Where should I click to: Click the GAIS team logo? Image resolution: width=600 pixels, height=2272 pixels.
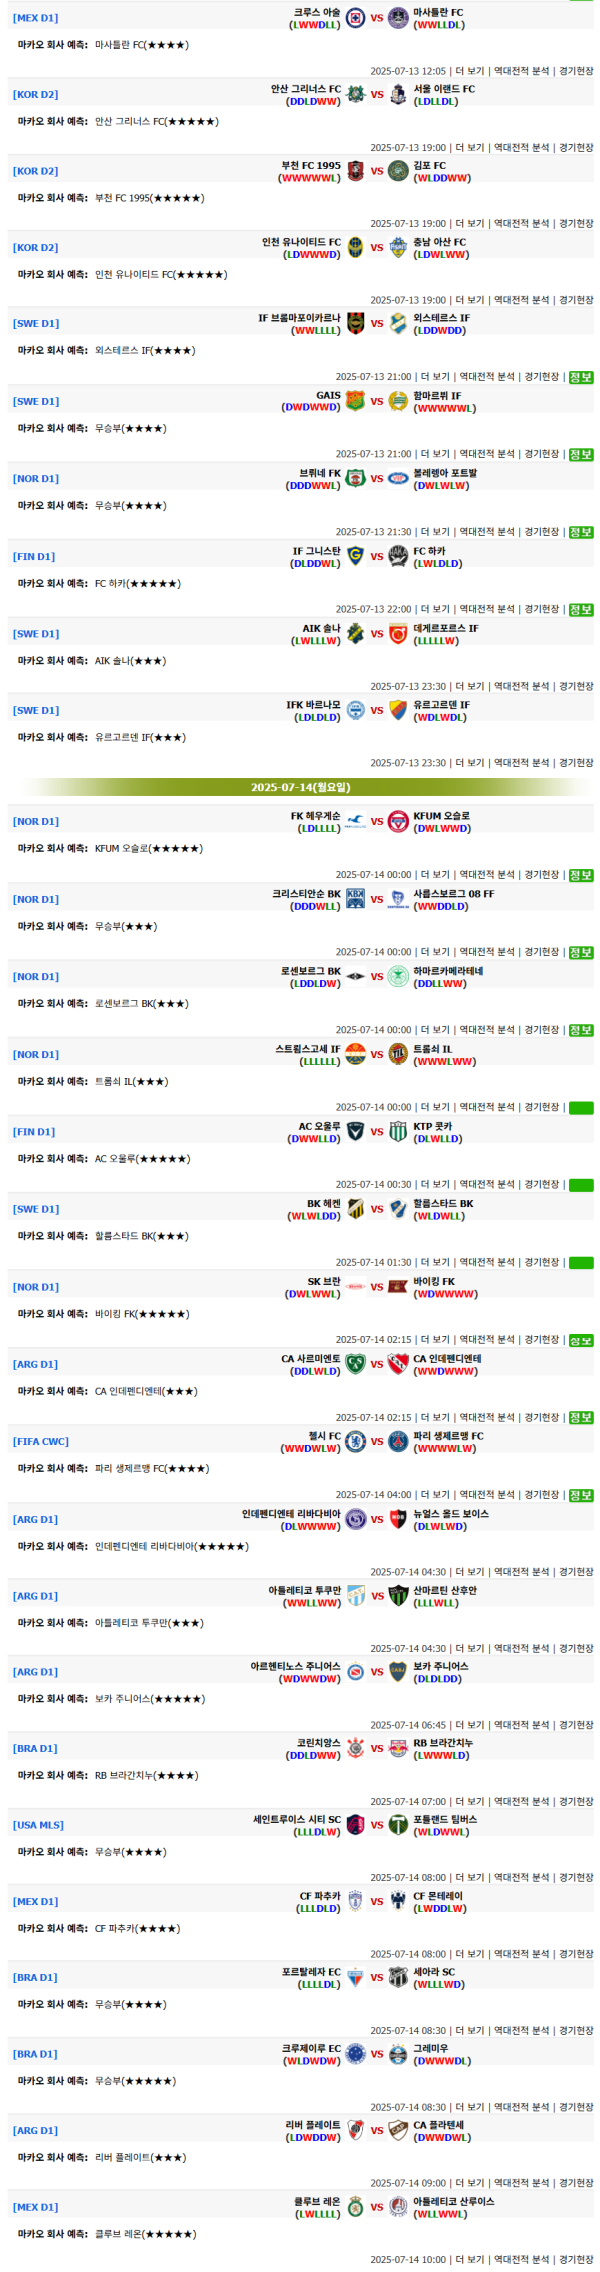pyautogui.click(x=355, y=401)
